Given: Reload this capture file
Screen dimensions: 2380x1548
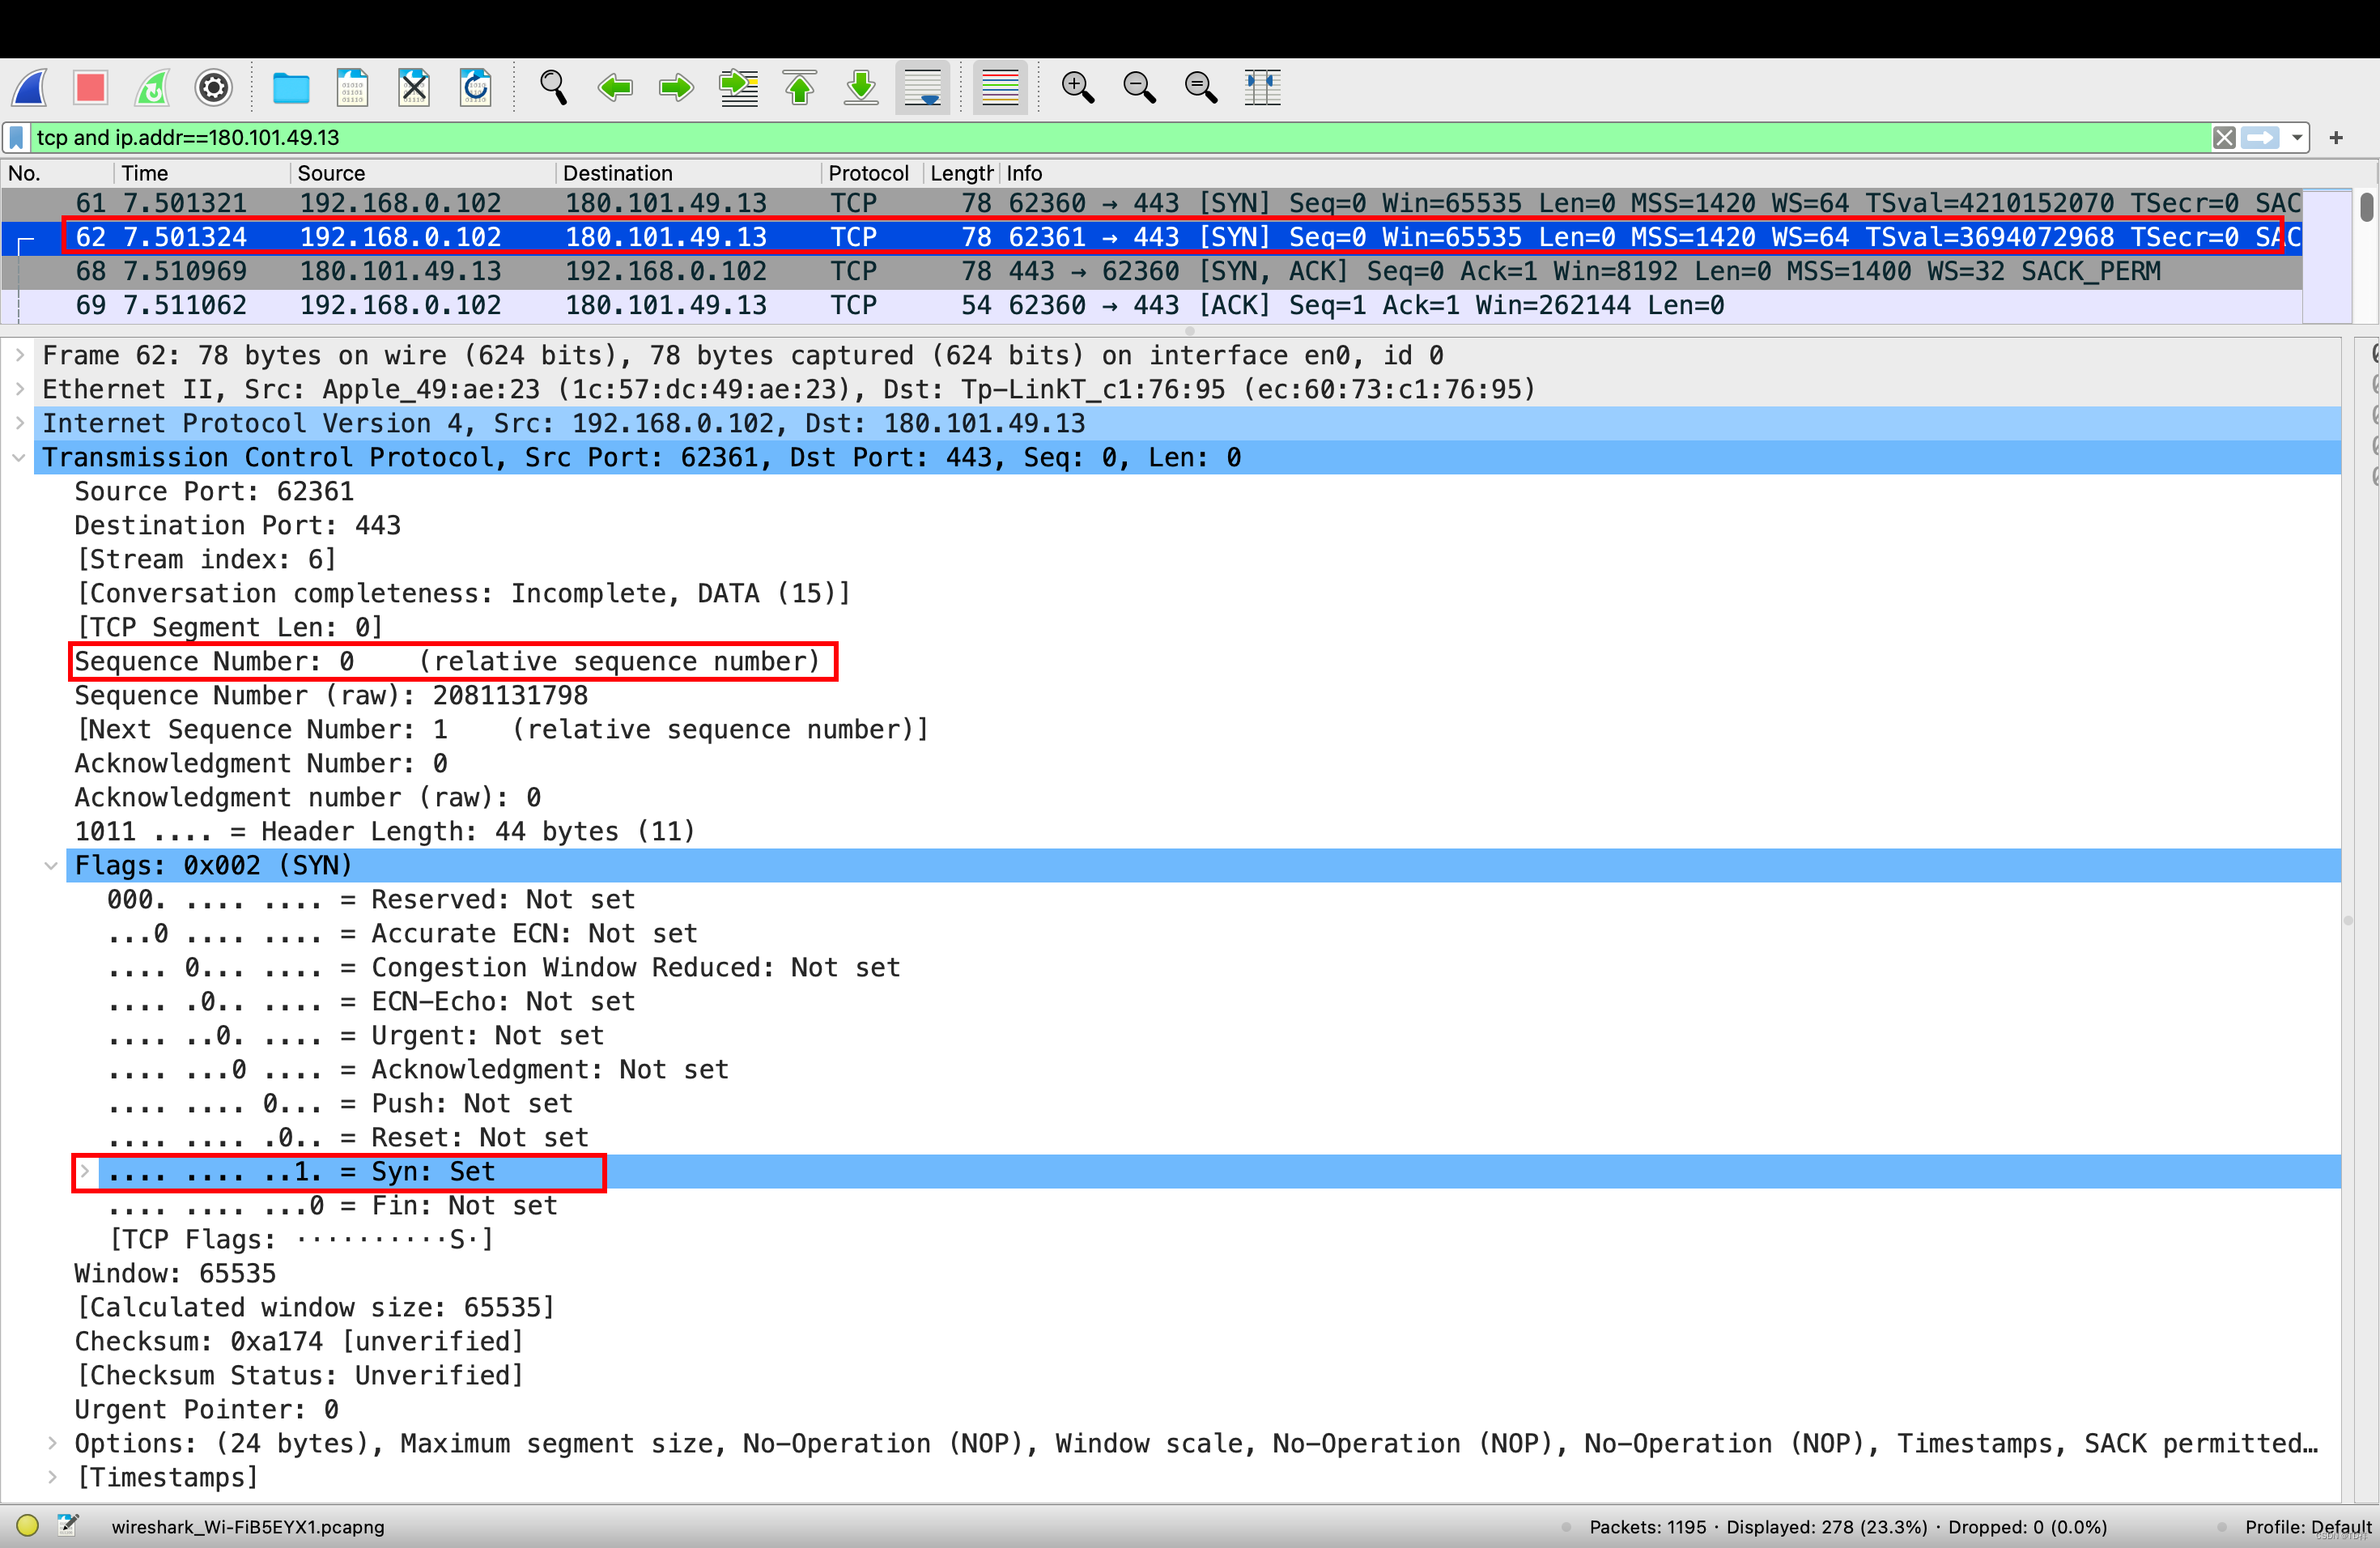Looking at the screenshot, I should [x=475, y=87].
